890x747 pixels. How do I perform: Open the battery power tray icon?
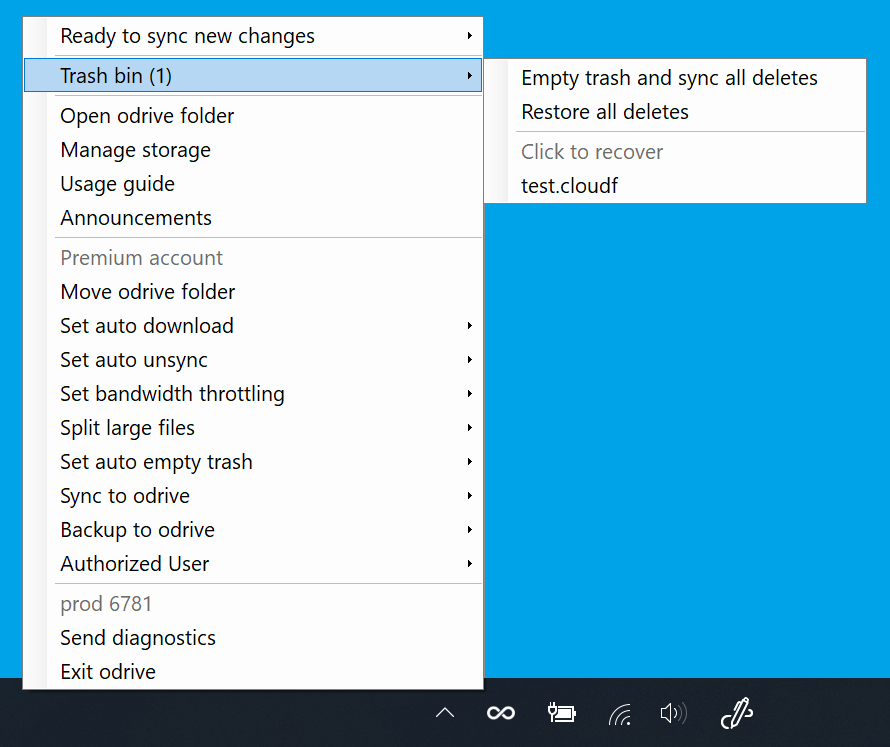[x=561, y=713]
